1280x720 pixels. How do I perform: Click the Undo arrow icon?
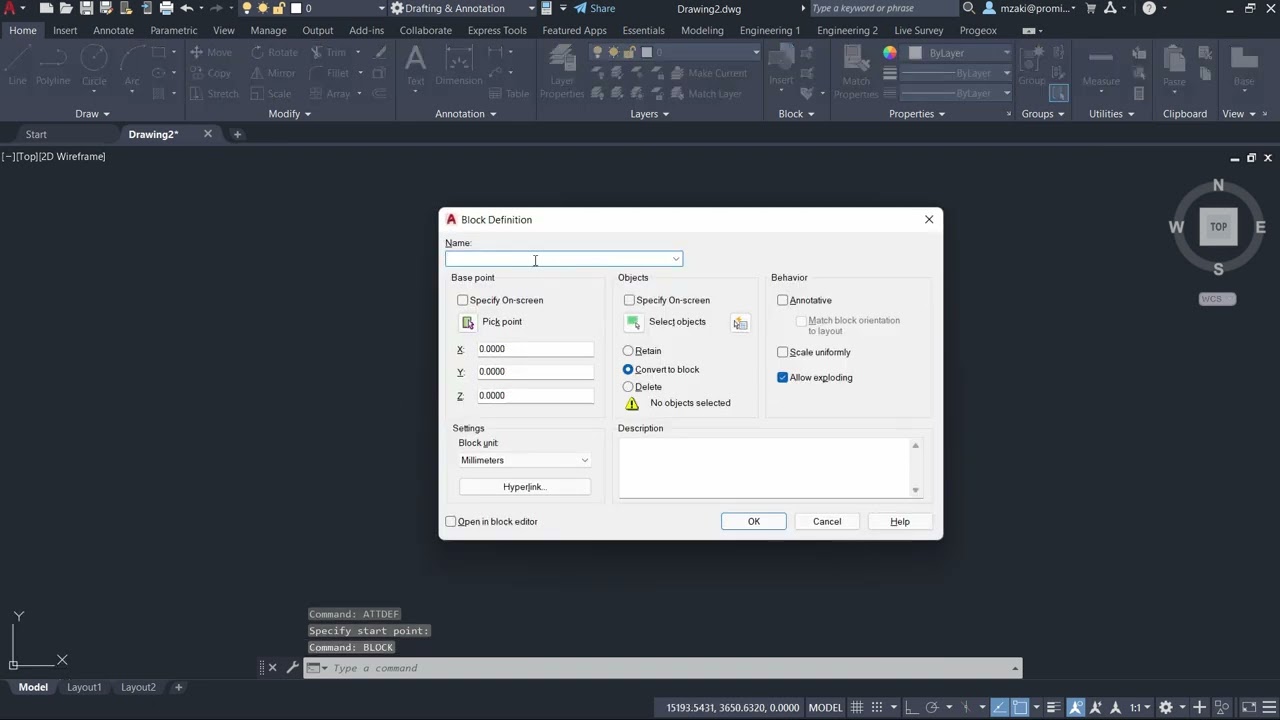(186, 8)
